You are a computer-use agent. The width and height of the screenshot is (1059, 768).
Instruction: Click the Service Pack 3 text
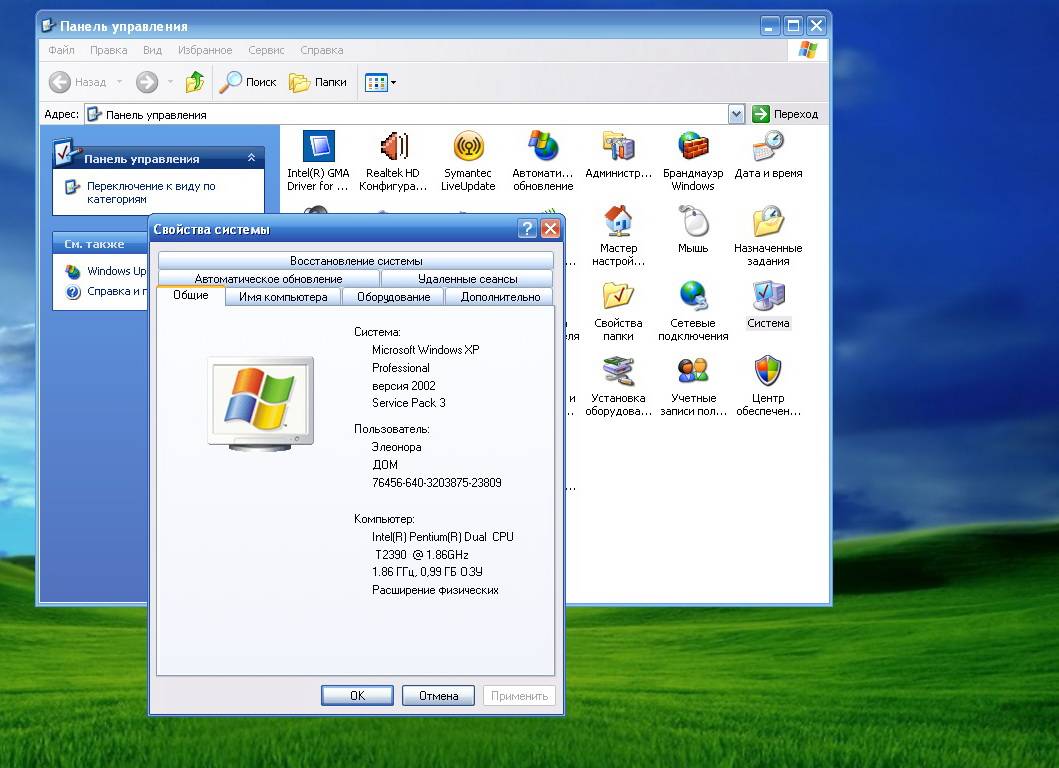click(409, 403)
